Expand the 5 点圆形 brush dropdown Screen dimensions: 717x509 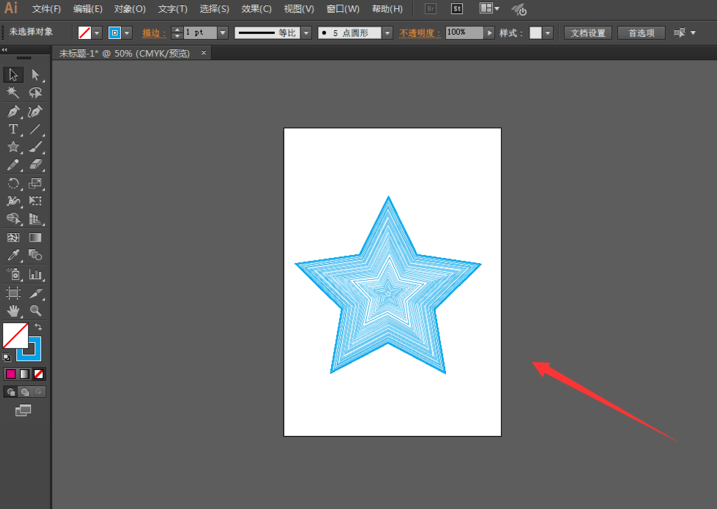(388, 33)
